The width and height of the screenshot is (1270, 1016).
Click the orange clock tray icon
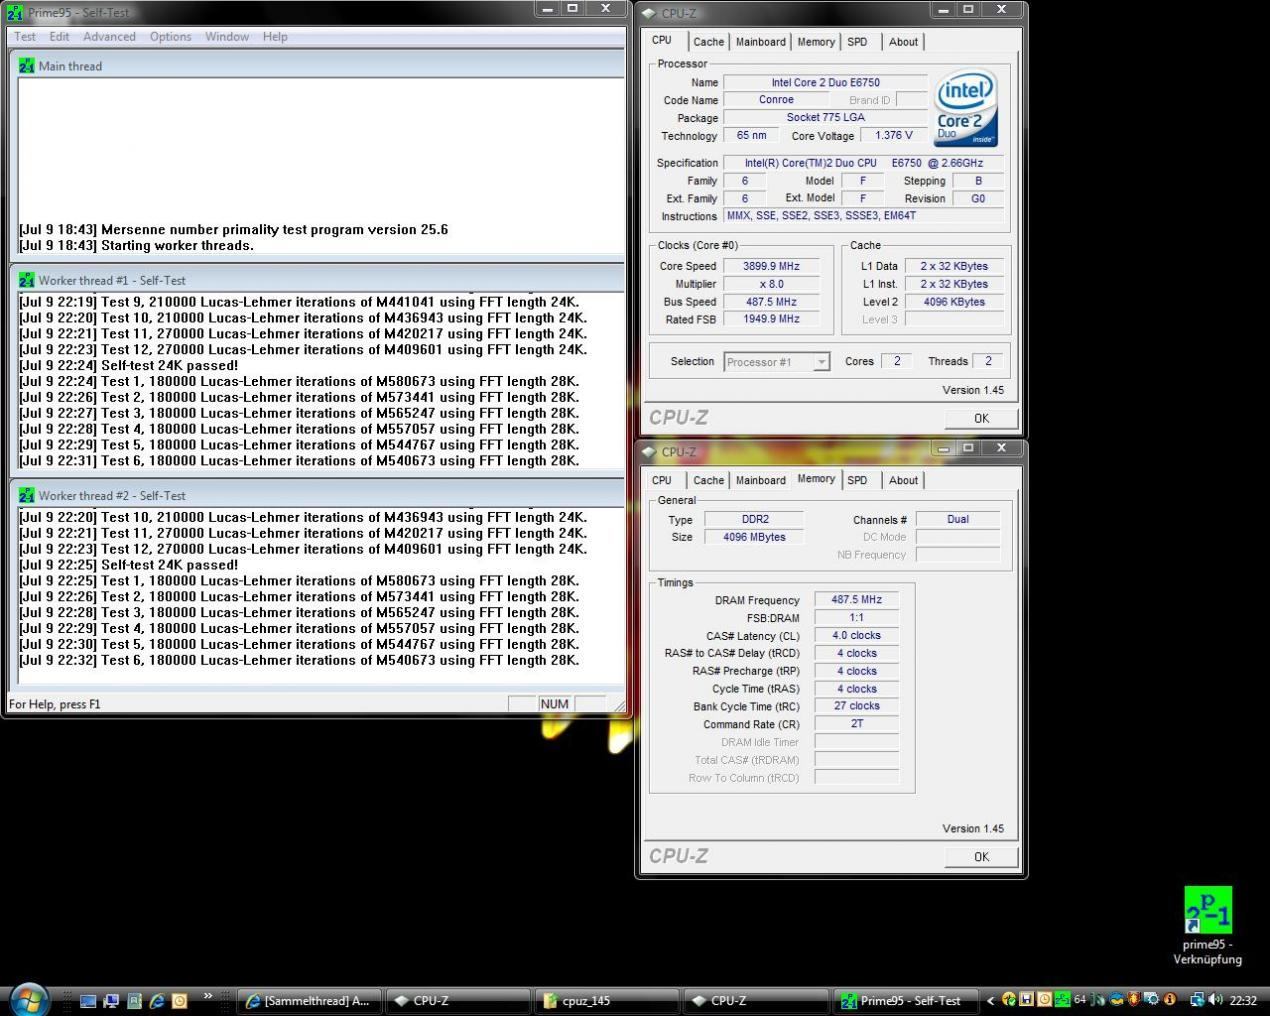tap(1045, 1000)
